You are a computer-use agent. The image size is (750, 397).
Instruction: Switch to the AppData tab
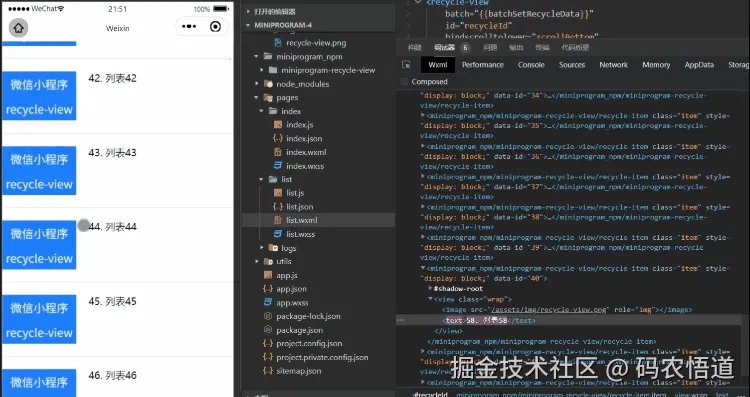(x=699, y=65)
